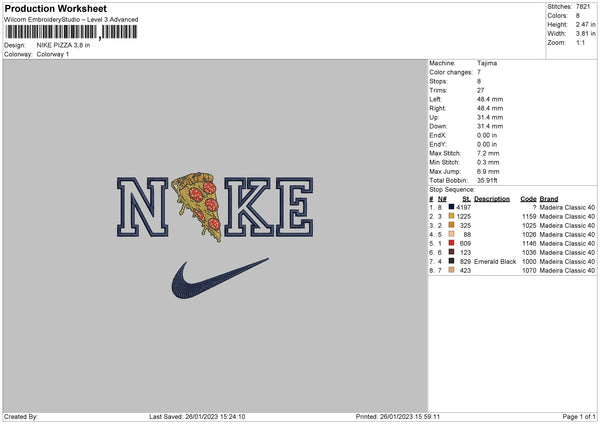Viewport: 600px width, 424px height.
Task: Click the Description column header
Action: (492, 199)
